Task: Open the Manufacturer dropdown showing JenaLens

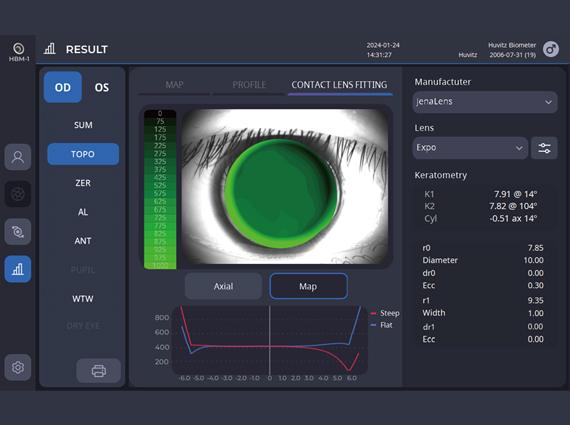Action: [x=485, y=102]
